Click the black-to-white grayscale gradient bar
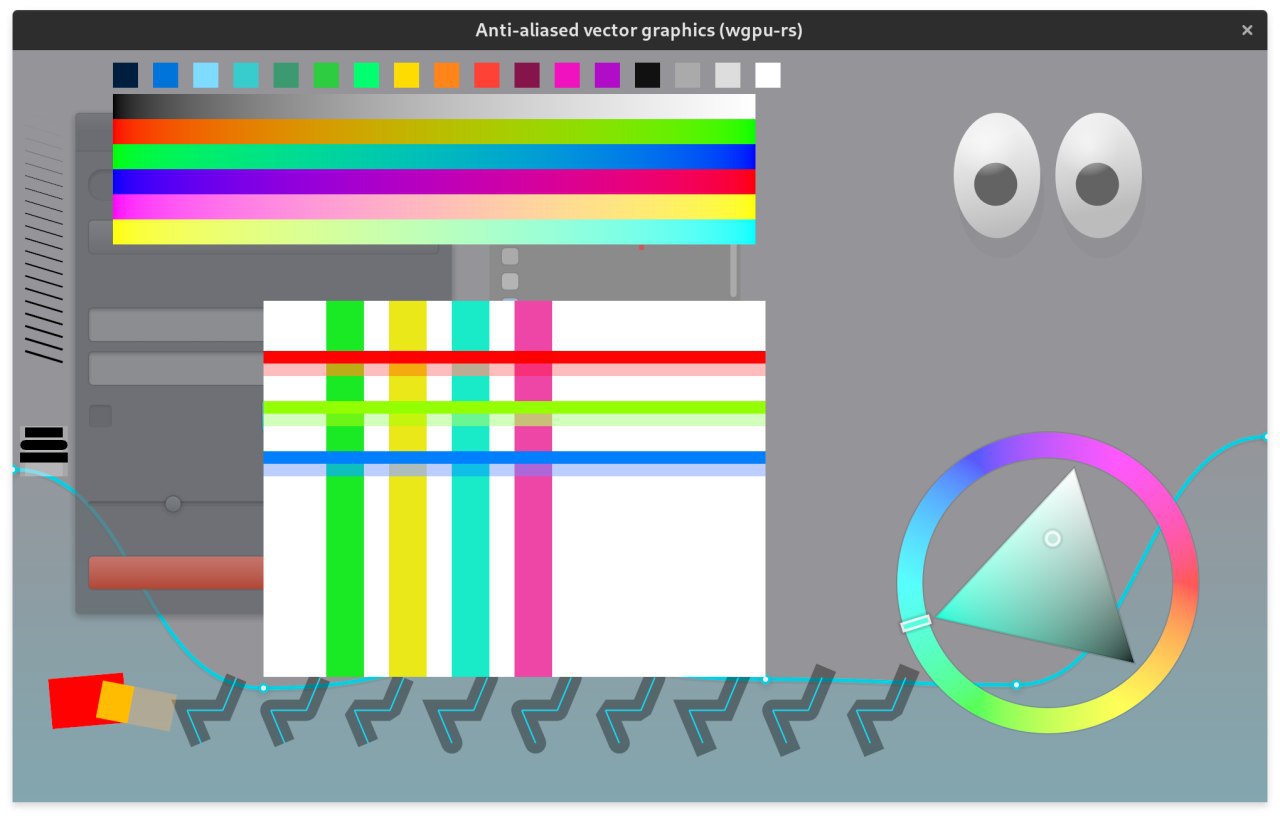This screenshot has width=1280, height=816. point(434,106)
